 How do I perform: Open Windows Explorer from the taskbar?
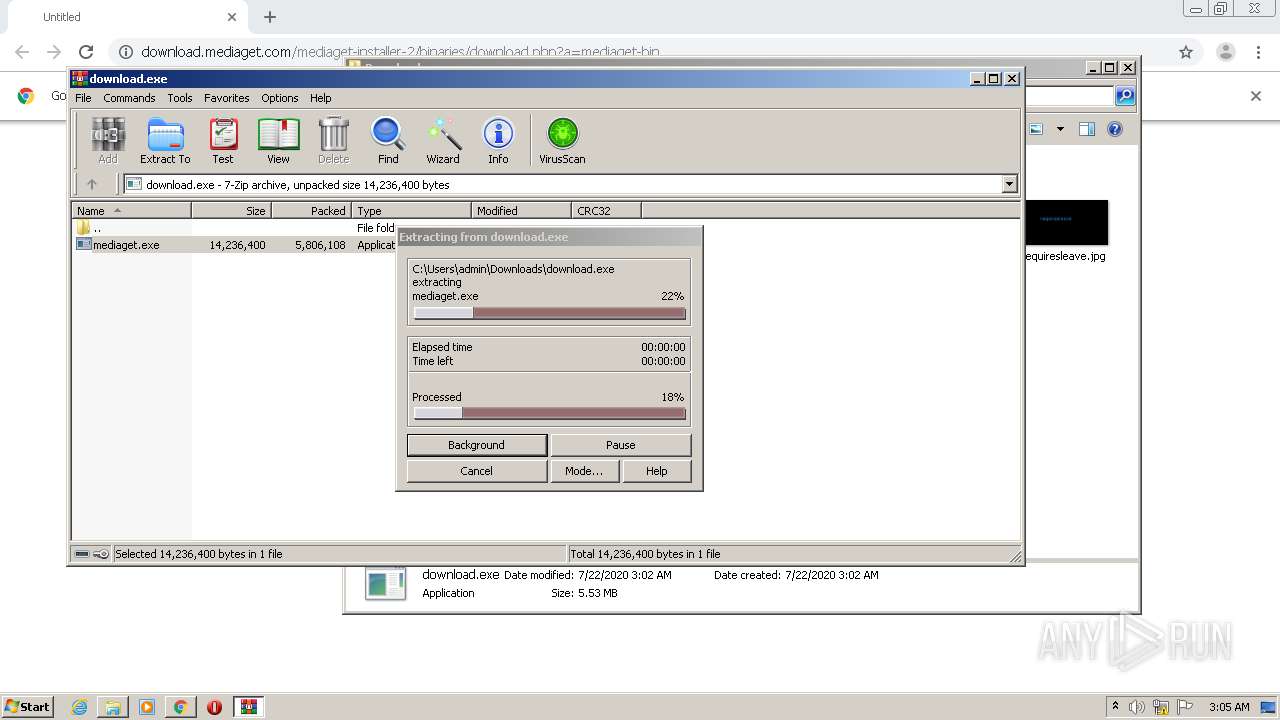pyautogui.click(x=113, y=707)
